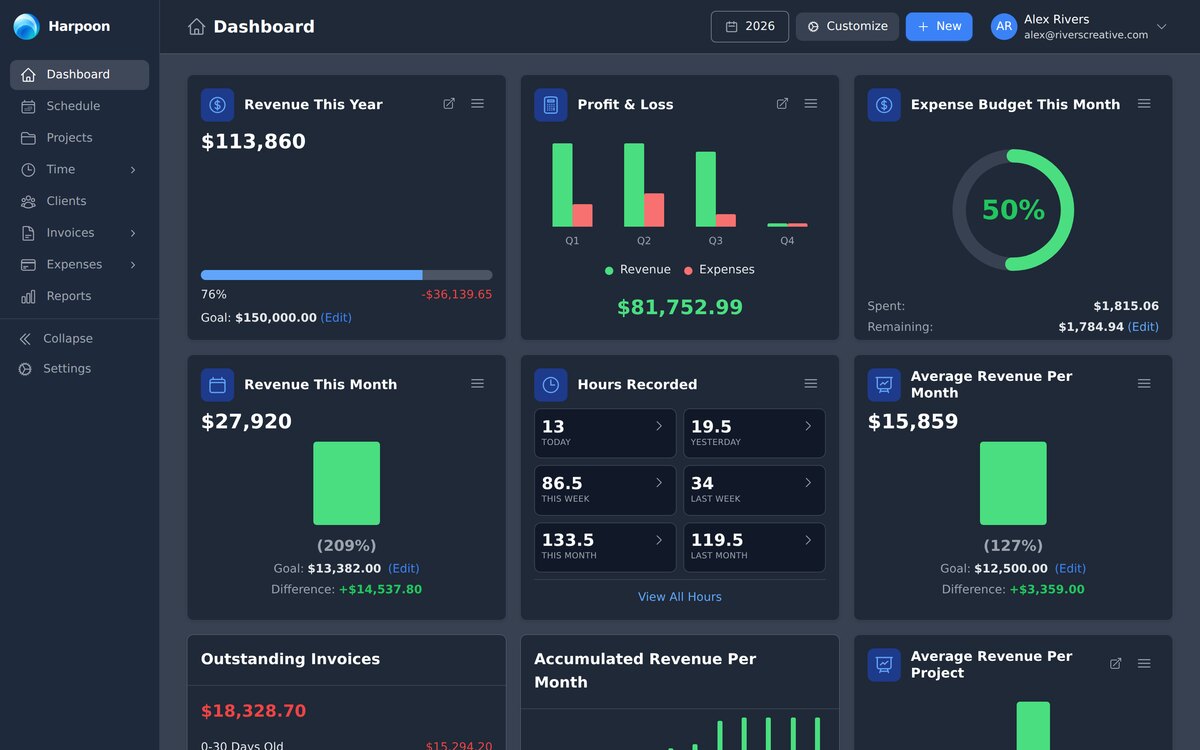This screenshot has height=750, width=1200.
Task: Click the AR user avatar
Action: (x=1004, y=27)
